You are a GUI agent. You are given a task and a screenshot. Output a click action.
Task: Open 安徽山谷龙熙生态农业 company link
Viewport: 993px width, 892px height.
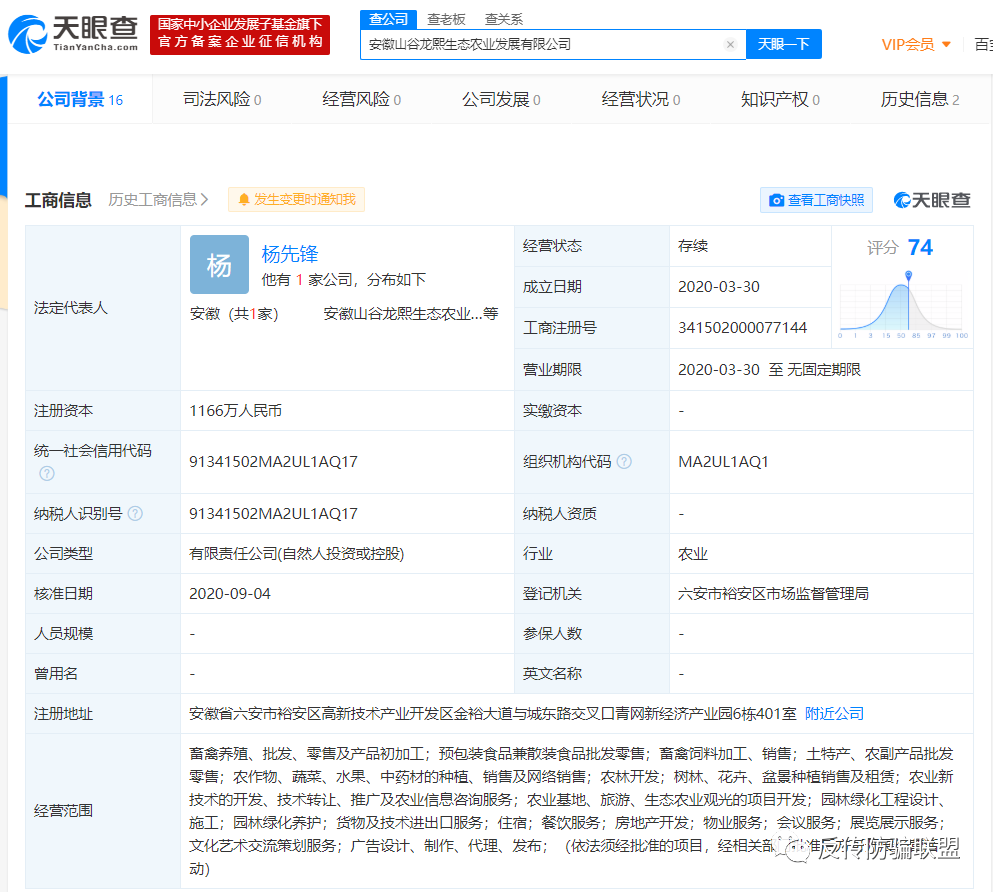click(410, 314)
